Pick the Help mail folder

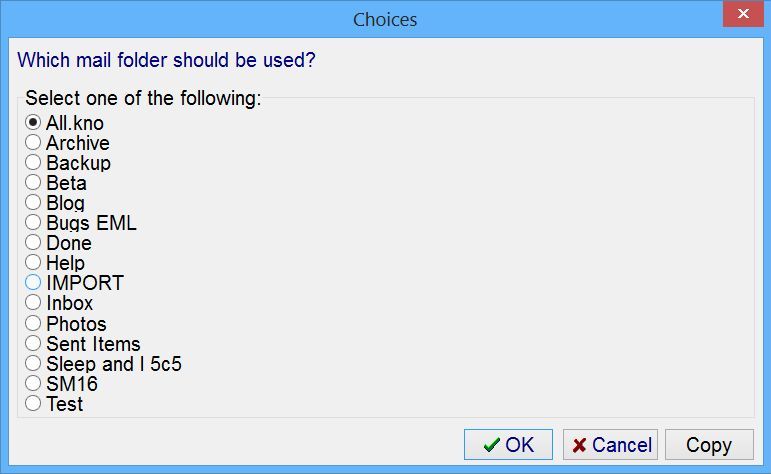tap(33, 263)
